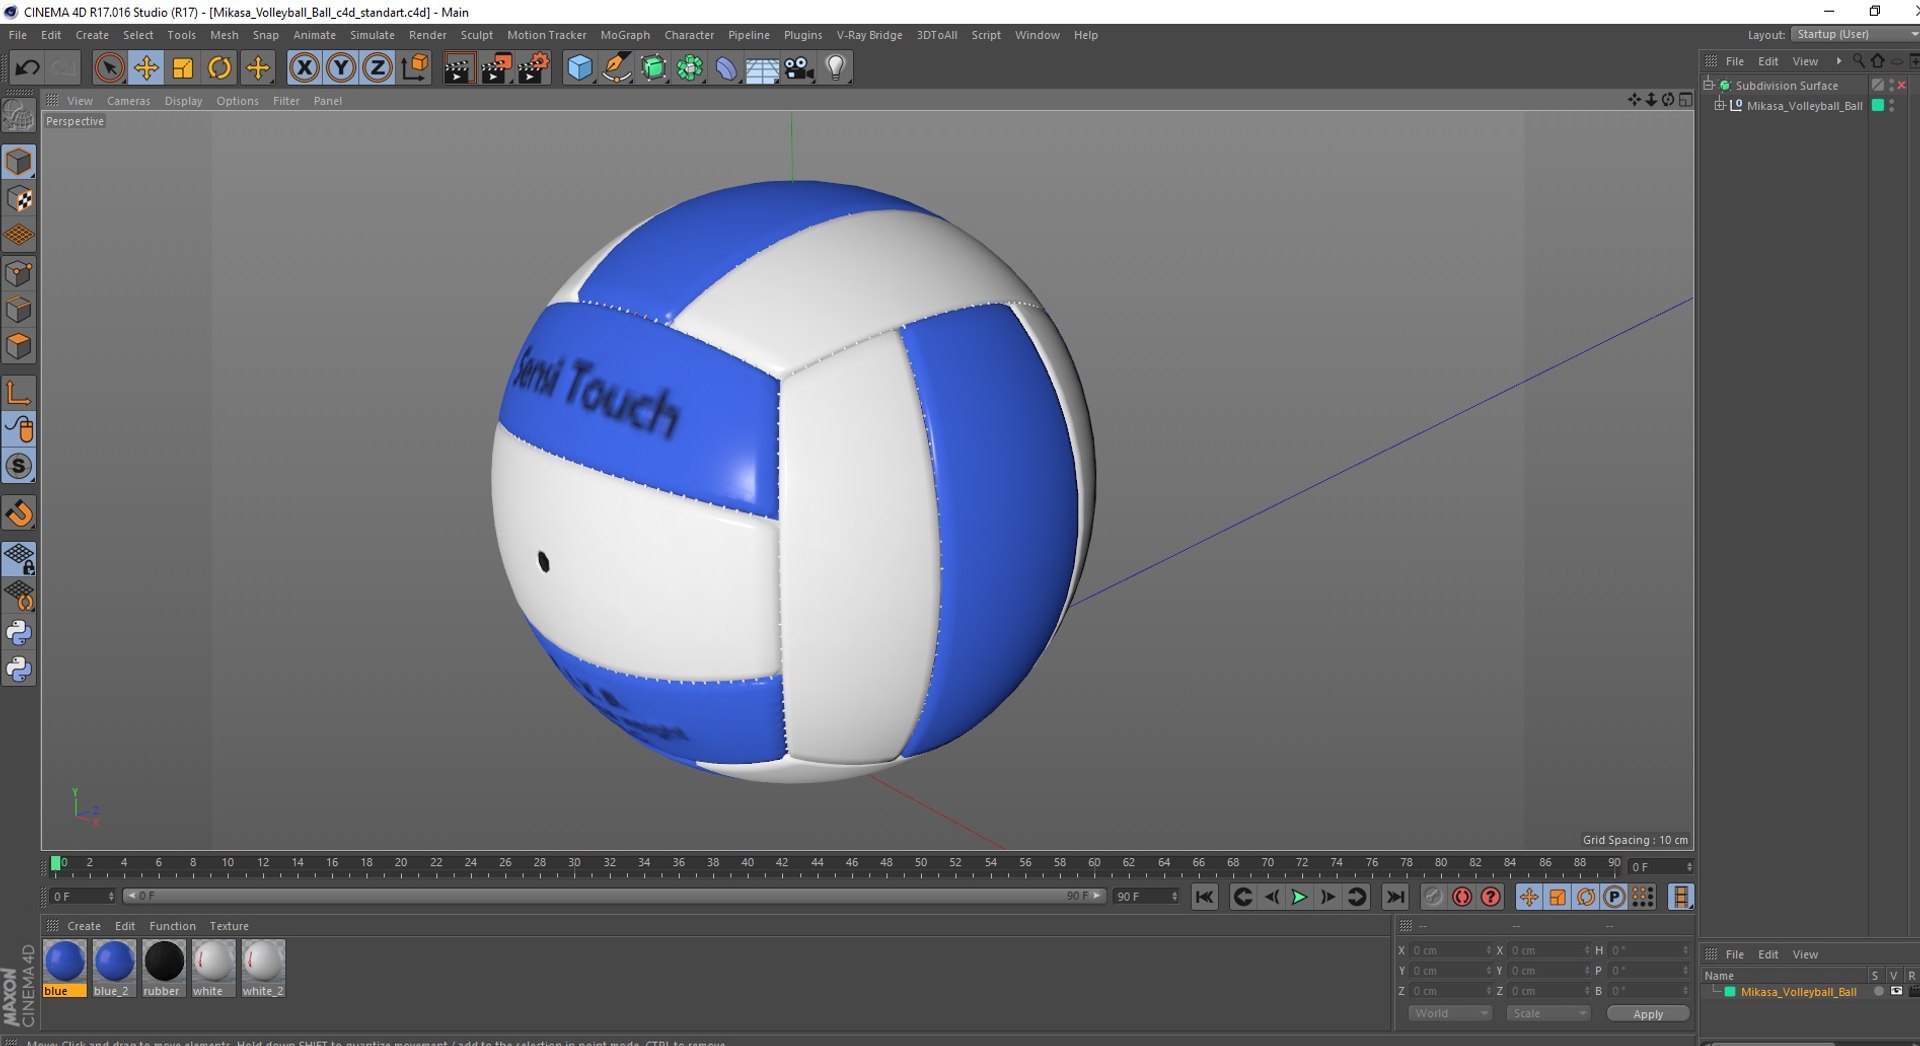
Task: Click the Undo arrow icon
Action: (27, 68)
